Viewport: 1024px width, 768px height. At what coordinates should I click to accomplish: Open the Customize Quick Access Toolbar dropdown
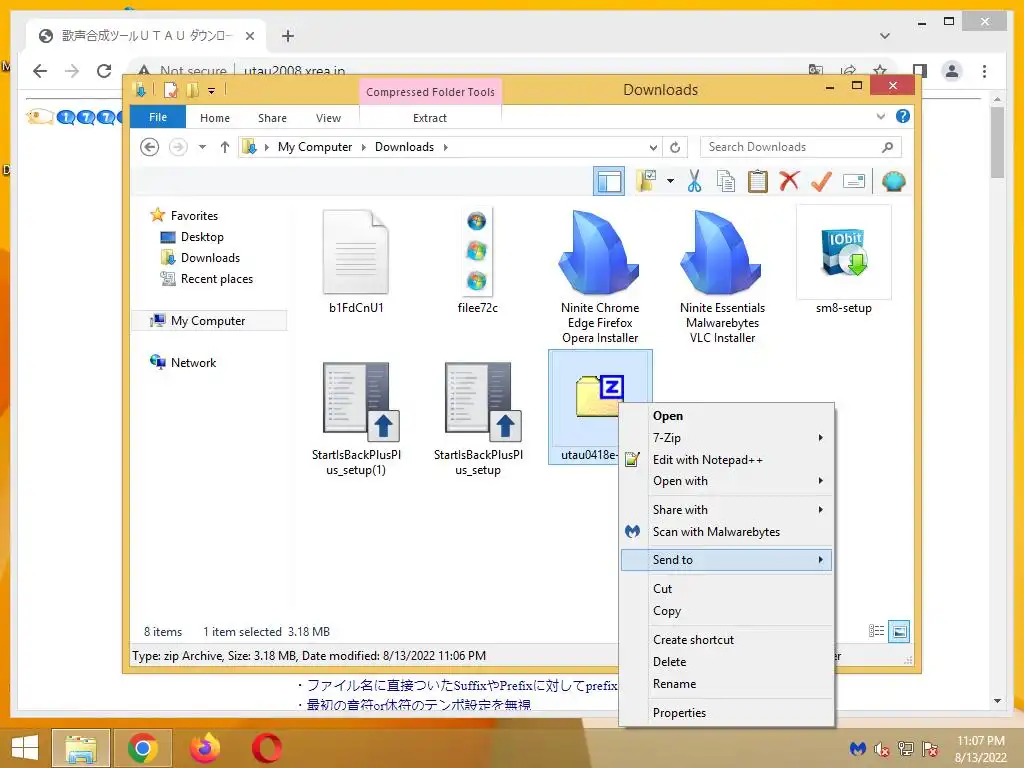(212, 91)
